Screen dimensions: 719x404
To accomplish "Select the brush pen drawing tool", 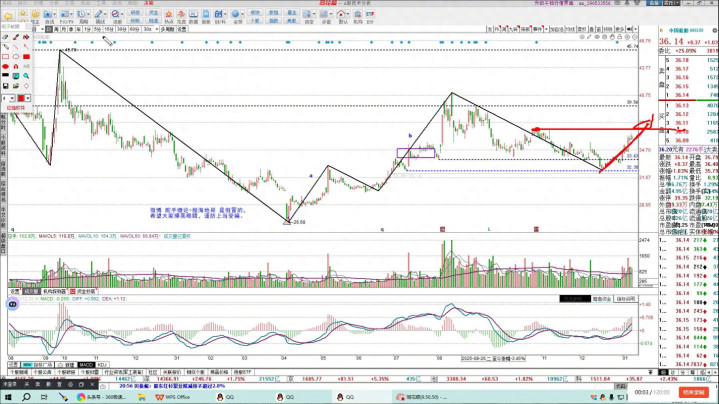I will [x=16, y=37].
